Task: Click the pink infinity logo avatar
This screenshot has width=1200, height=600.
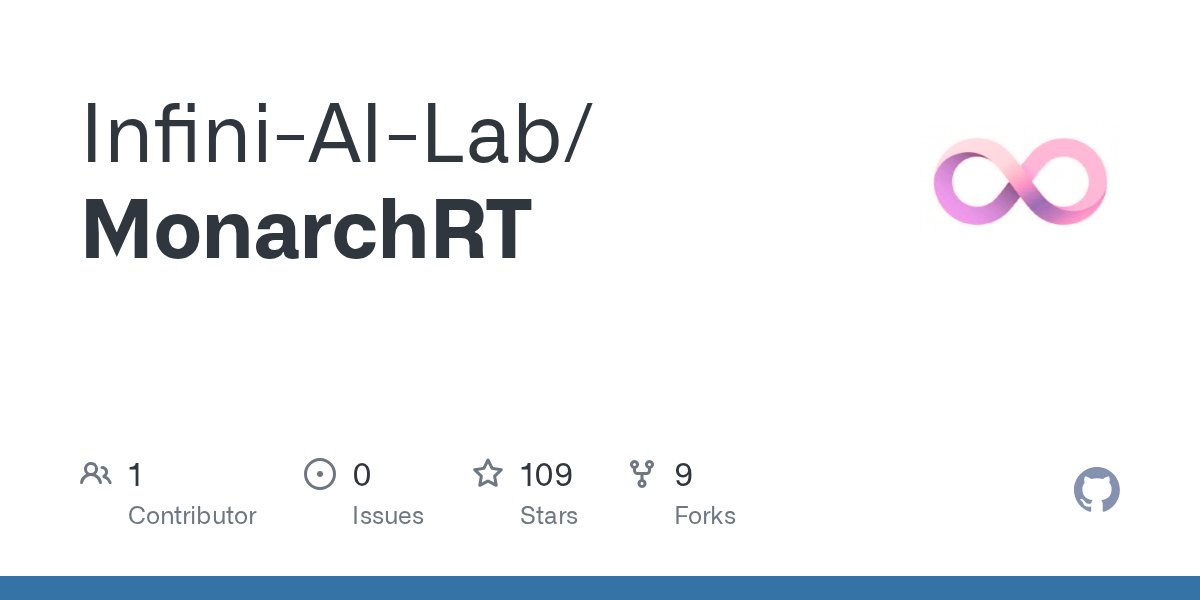Action: tap(1020, 181)
